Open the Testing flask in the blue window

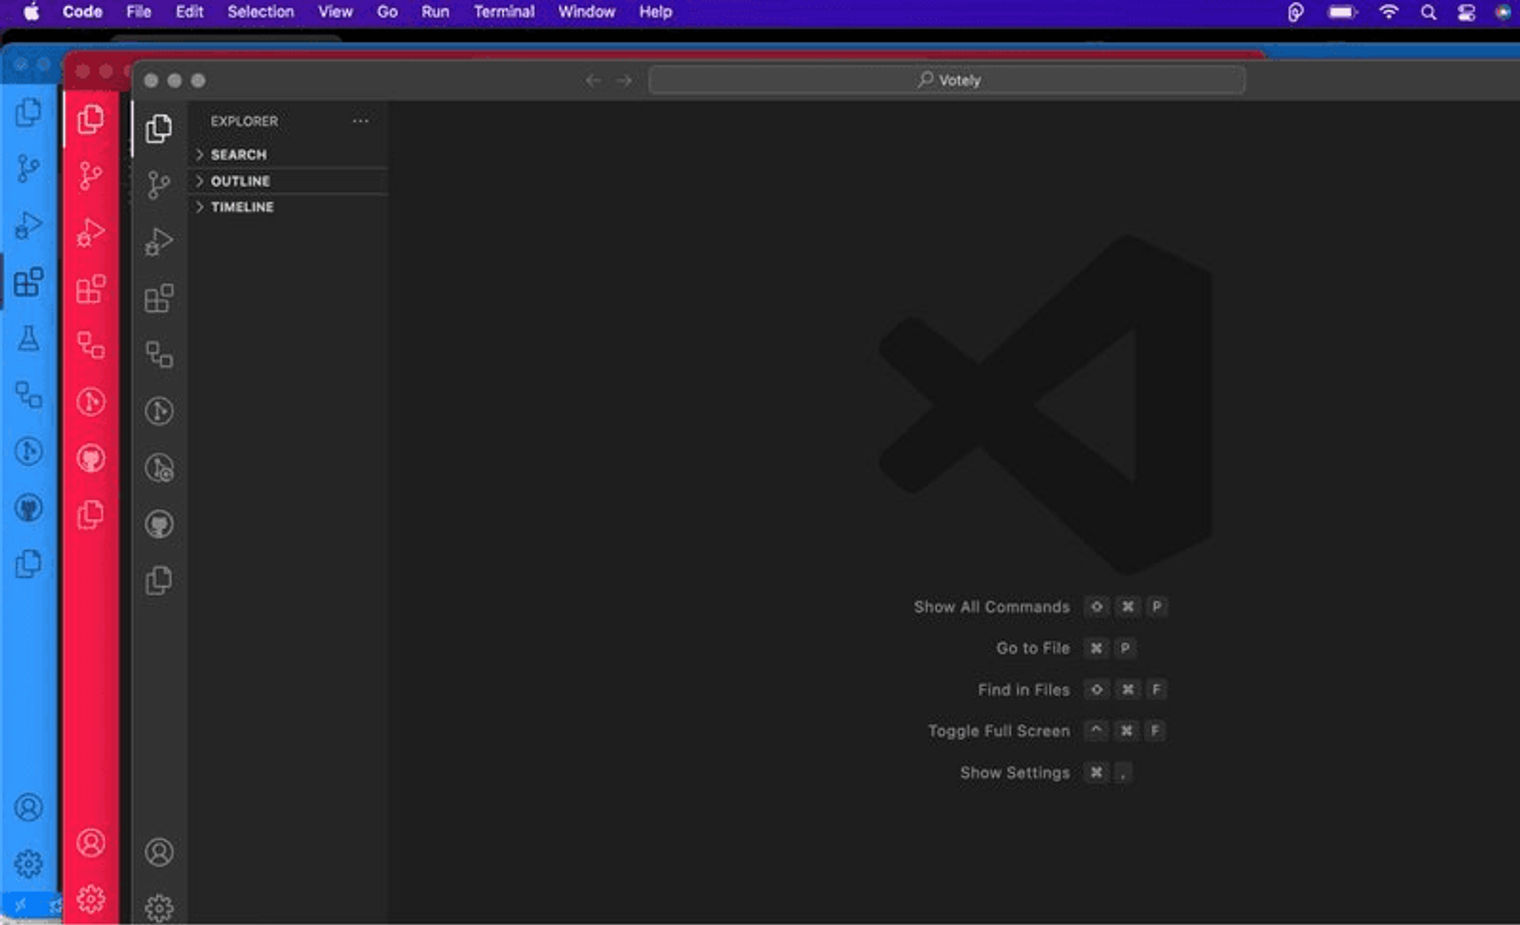tap(29, 339)
